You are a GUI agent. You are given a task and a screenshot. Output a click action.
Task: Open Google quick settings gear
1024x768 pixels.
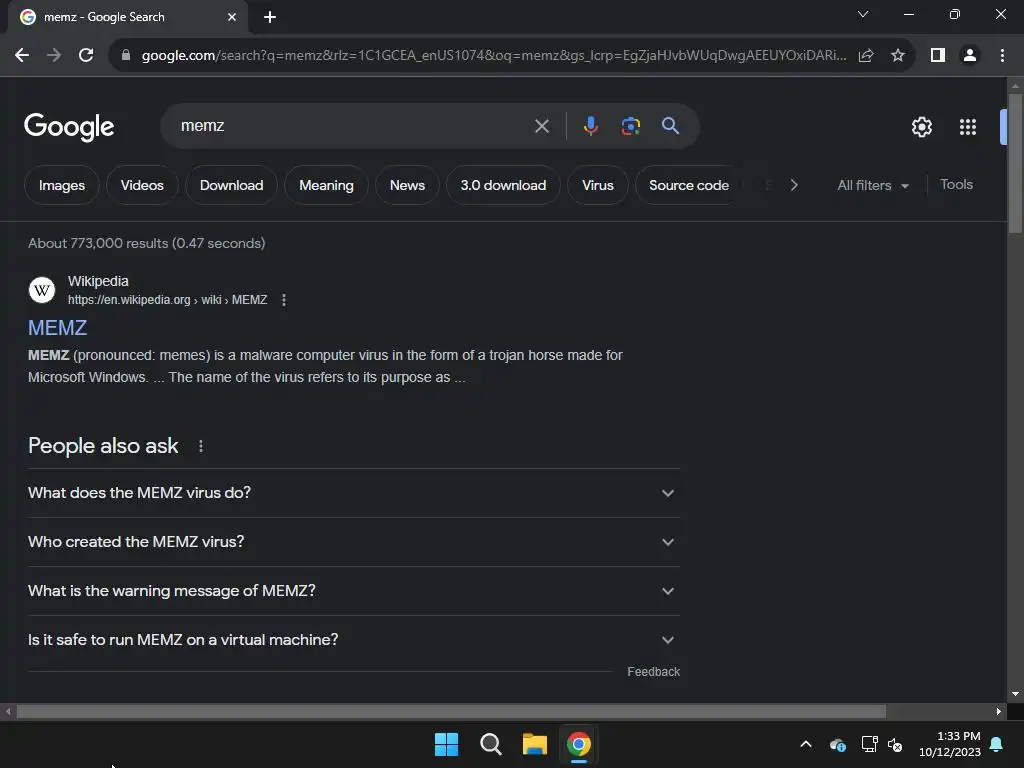tap(921, 127)
